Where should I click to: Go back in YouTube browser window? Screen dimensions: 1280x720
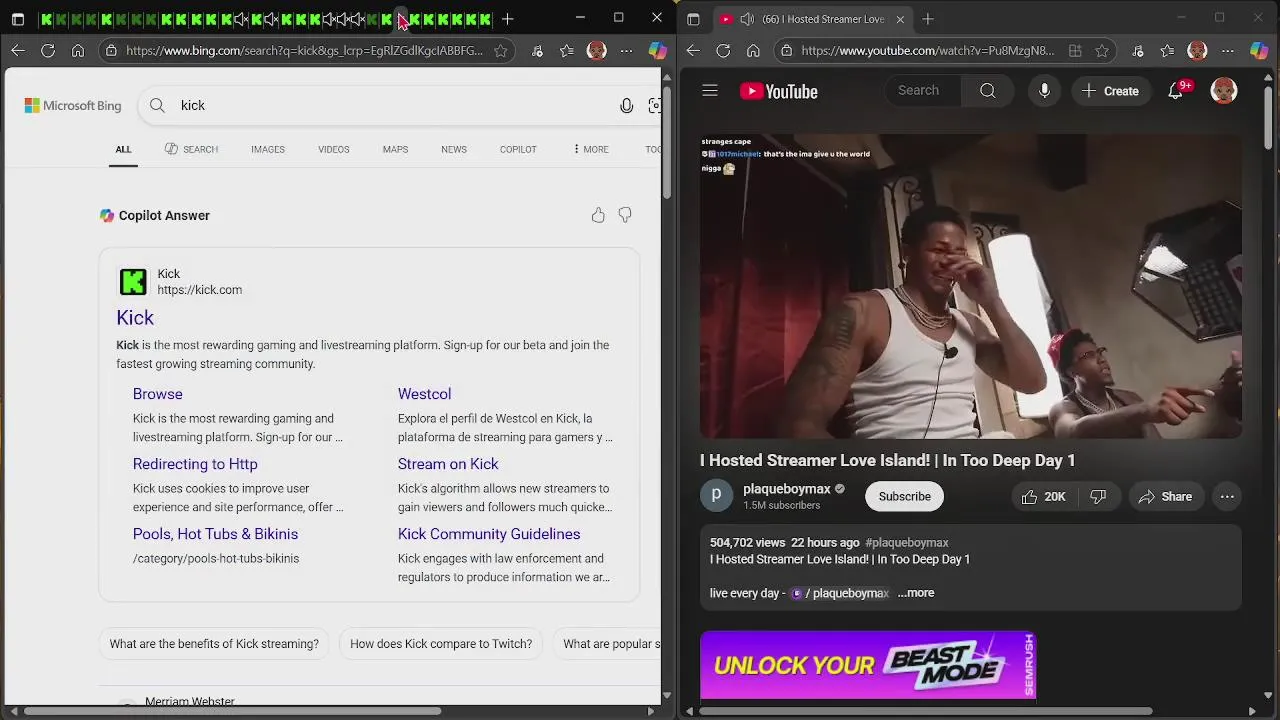click(693, 50)
